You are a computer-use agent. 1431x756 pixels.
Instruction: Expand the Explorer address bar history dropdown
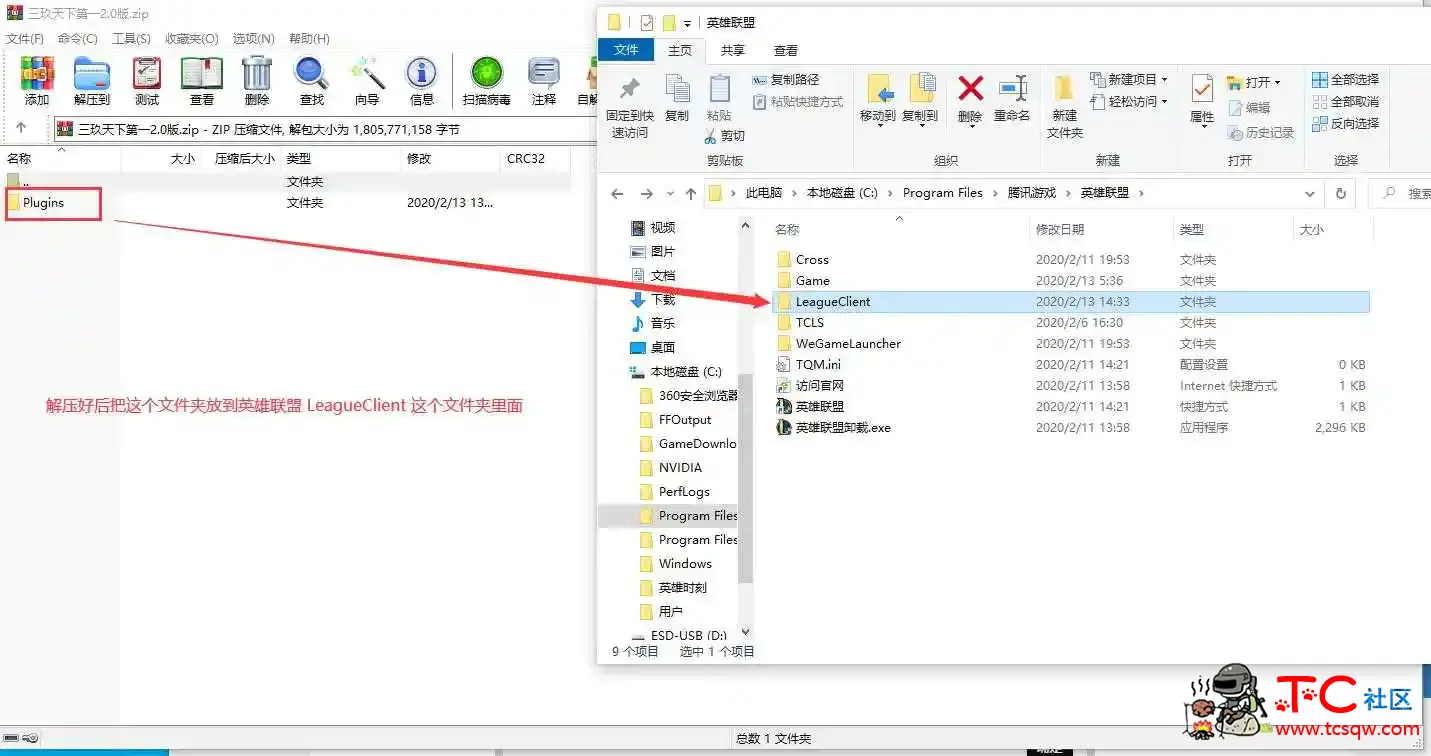click(1310, 194)
